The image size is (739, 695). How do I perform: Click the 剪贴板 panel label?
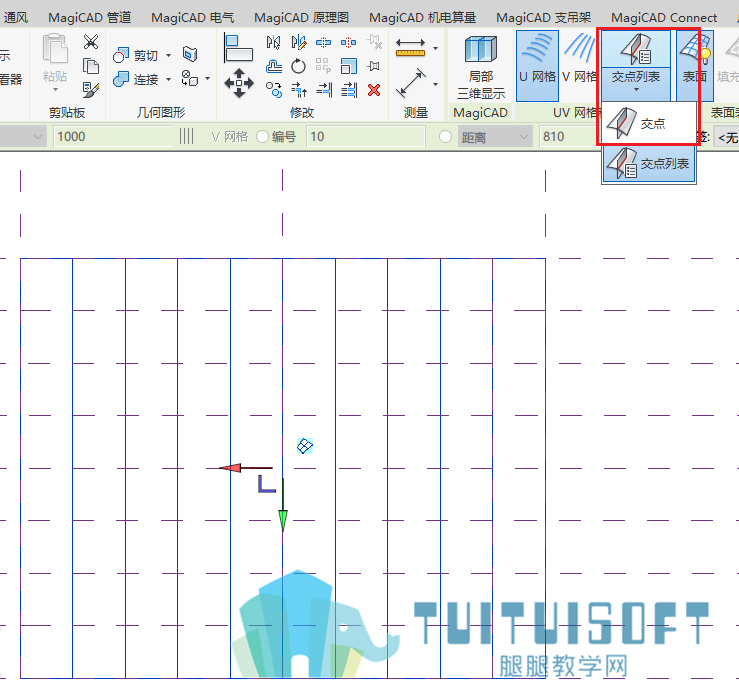coord(67,112)
